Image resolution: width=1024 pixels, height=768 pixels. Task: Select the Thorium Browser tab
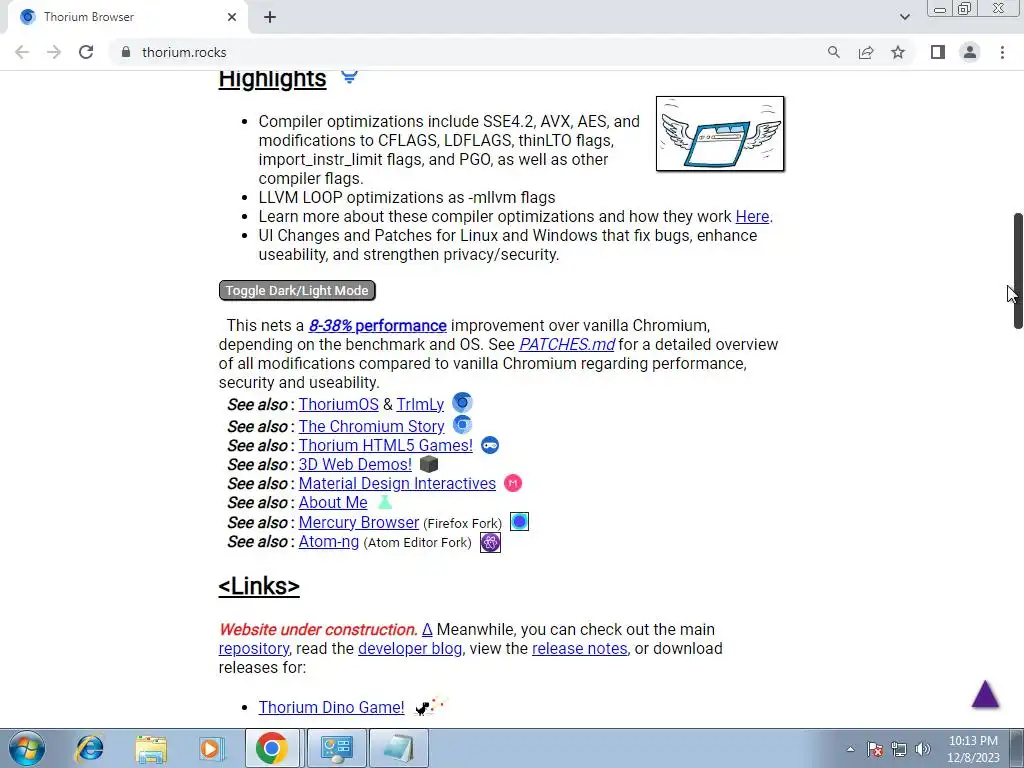tap(127, 17)
